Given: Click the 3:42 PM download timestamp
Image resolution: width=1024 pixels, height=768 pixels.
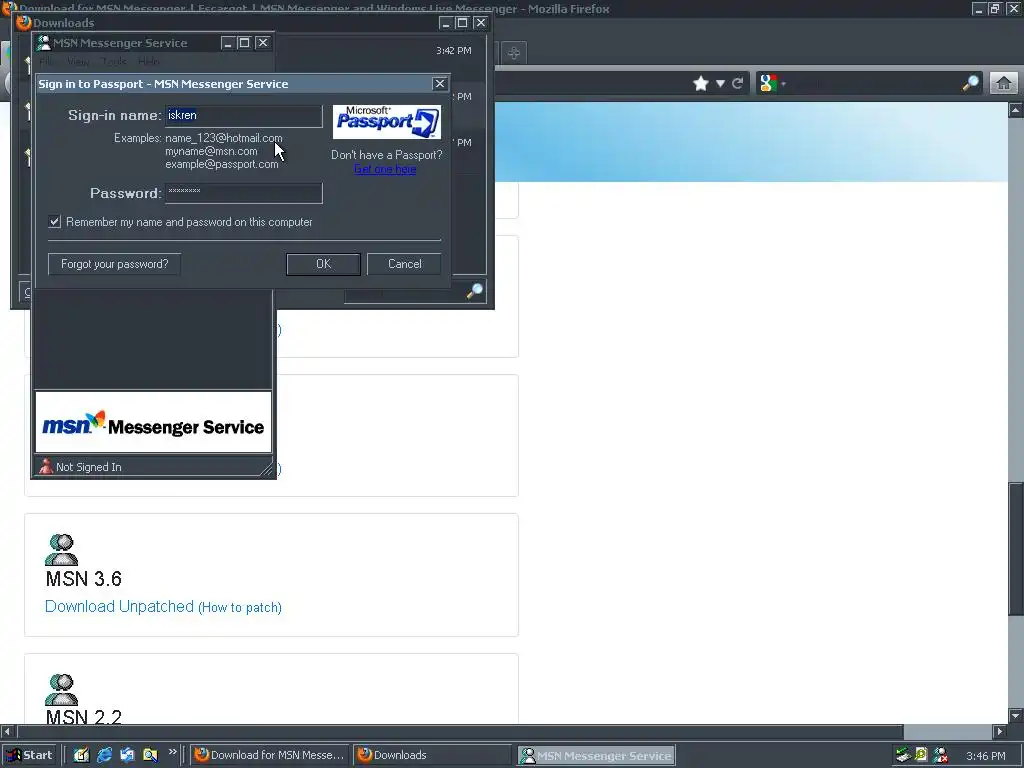Looking at the screenshot, I should [x=454, y=50].
